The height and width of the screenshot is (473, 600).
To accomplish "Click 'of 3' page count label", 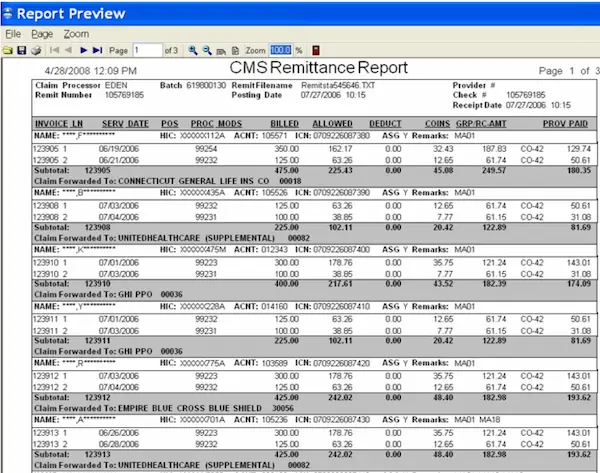I will [x=171, y=51].
